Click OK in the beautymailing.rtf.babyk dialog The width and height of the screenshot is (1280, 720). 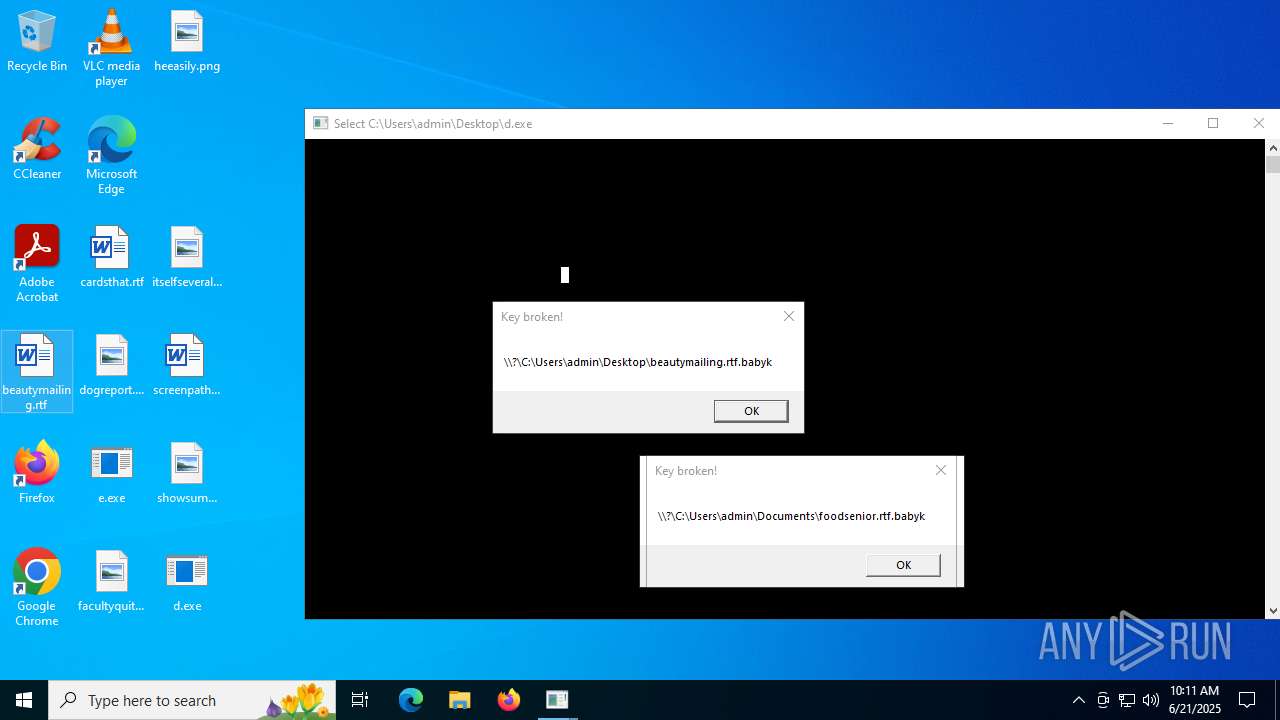tap(751, 411)
